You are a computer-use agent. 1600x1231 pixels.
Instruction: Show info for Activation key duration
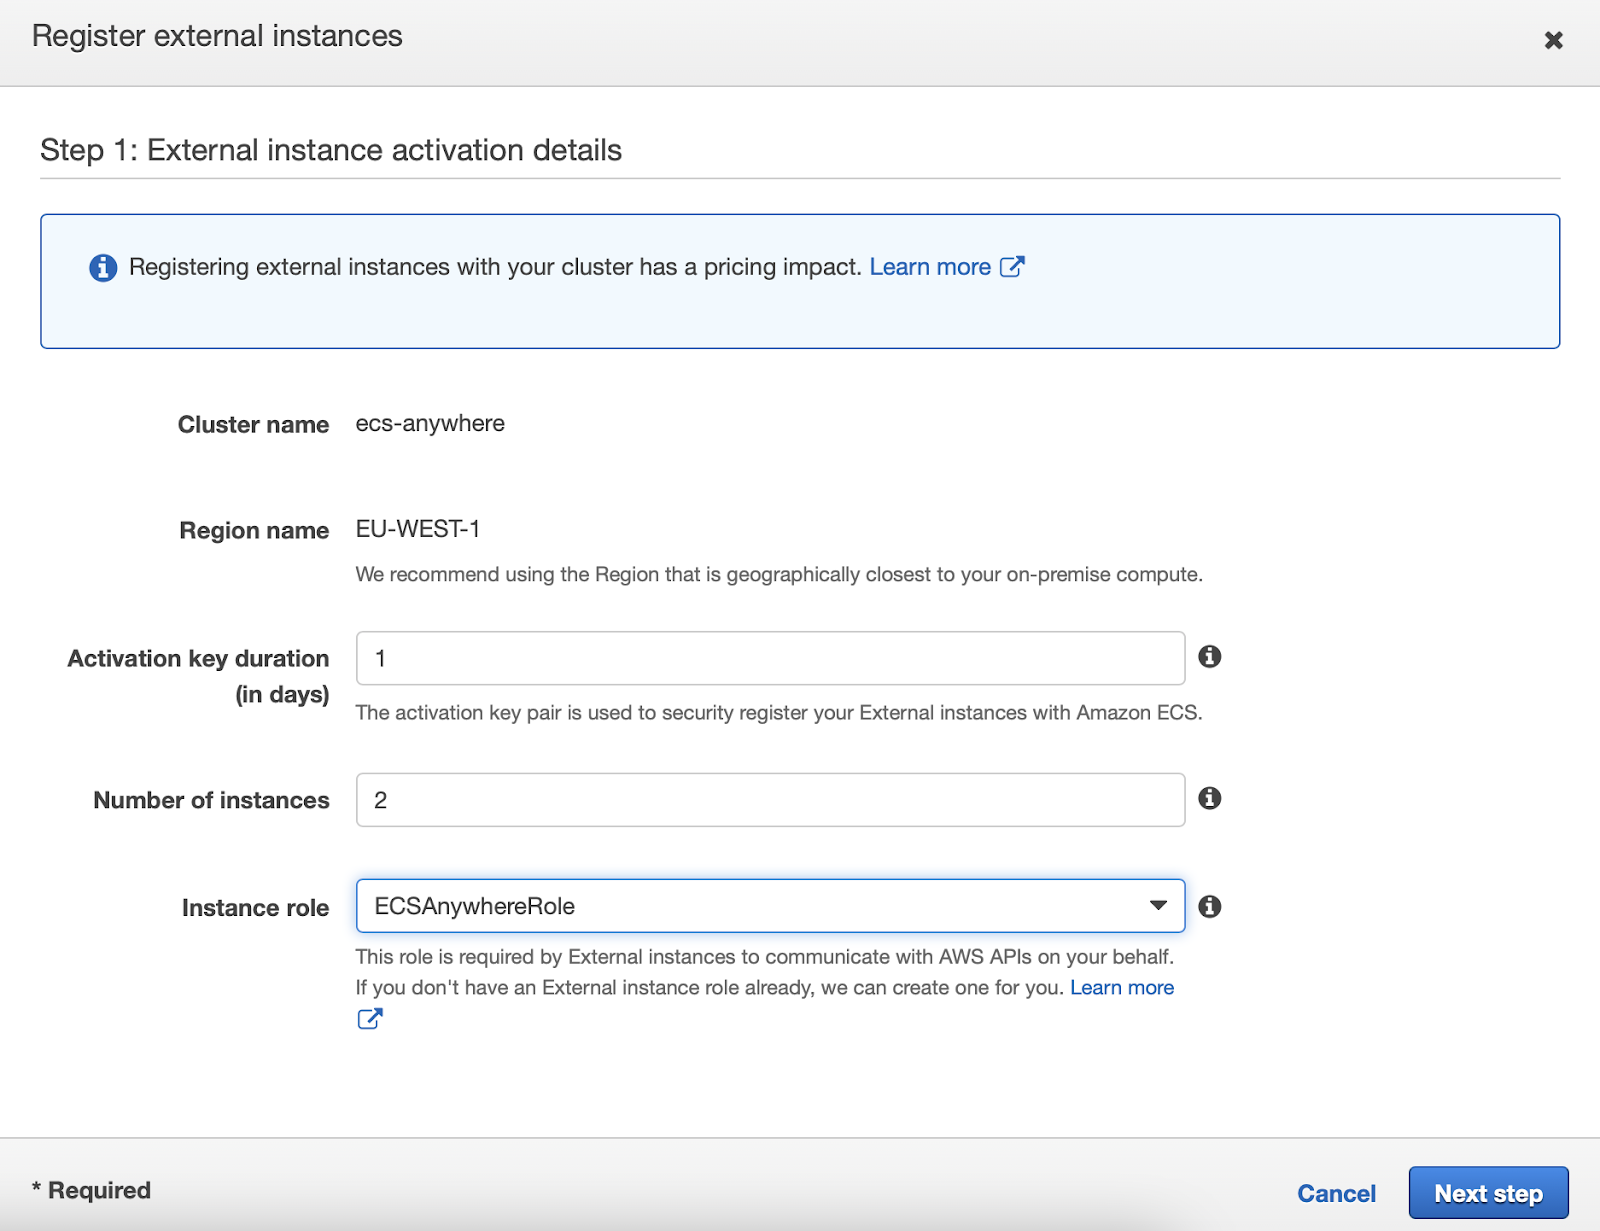pyautogui.click(x=1210, y=657)
